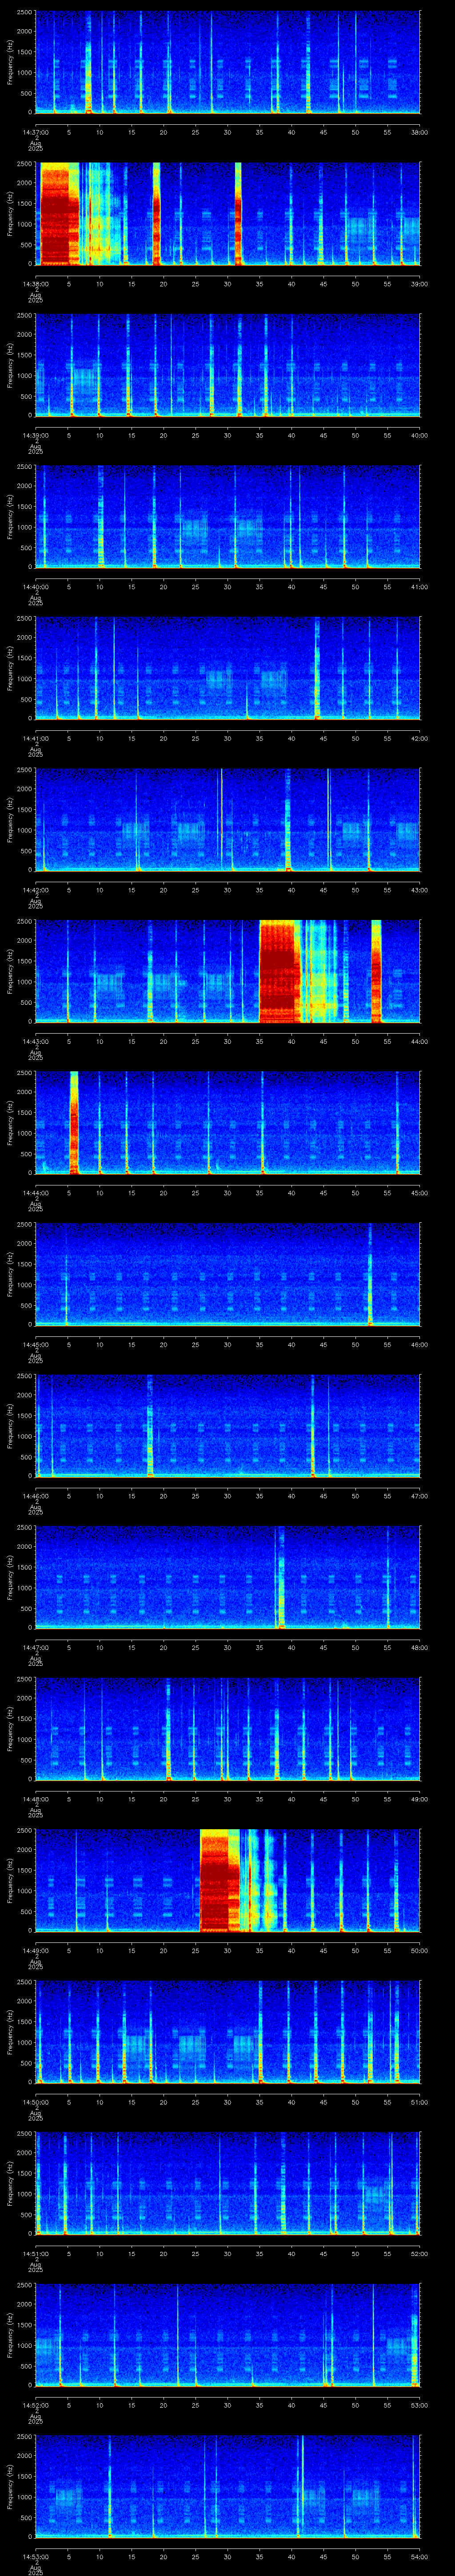
Task: Click the 14:39:00 start time label
Action: (x=35, y=435)
